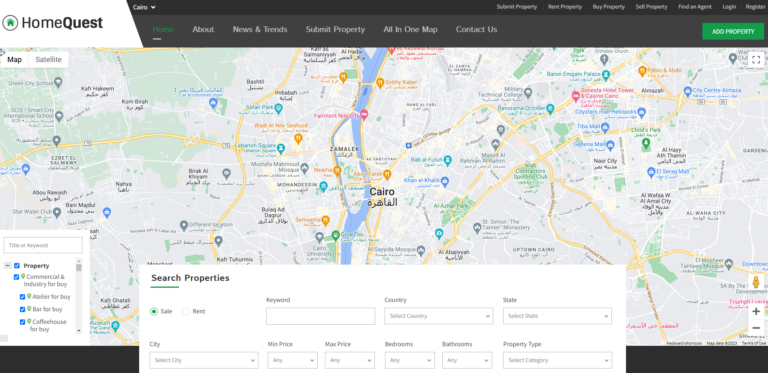Screen dimensions: 768x373
Task: Click the Login link
Action: [x=729, y=7]
